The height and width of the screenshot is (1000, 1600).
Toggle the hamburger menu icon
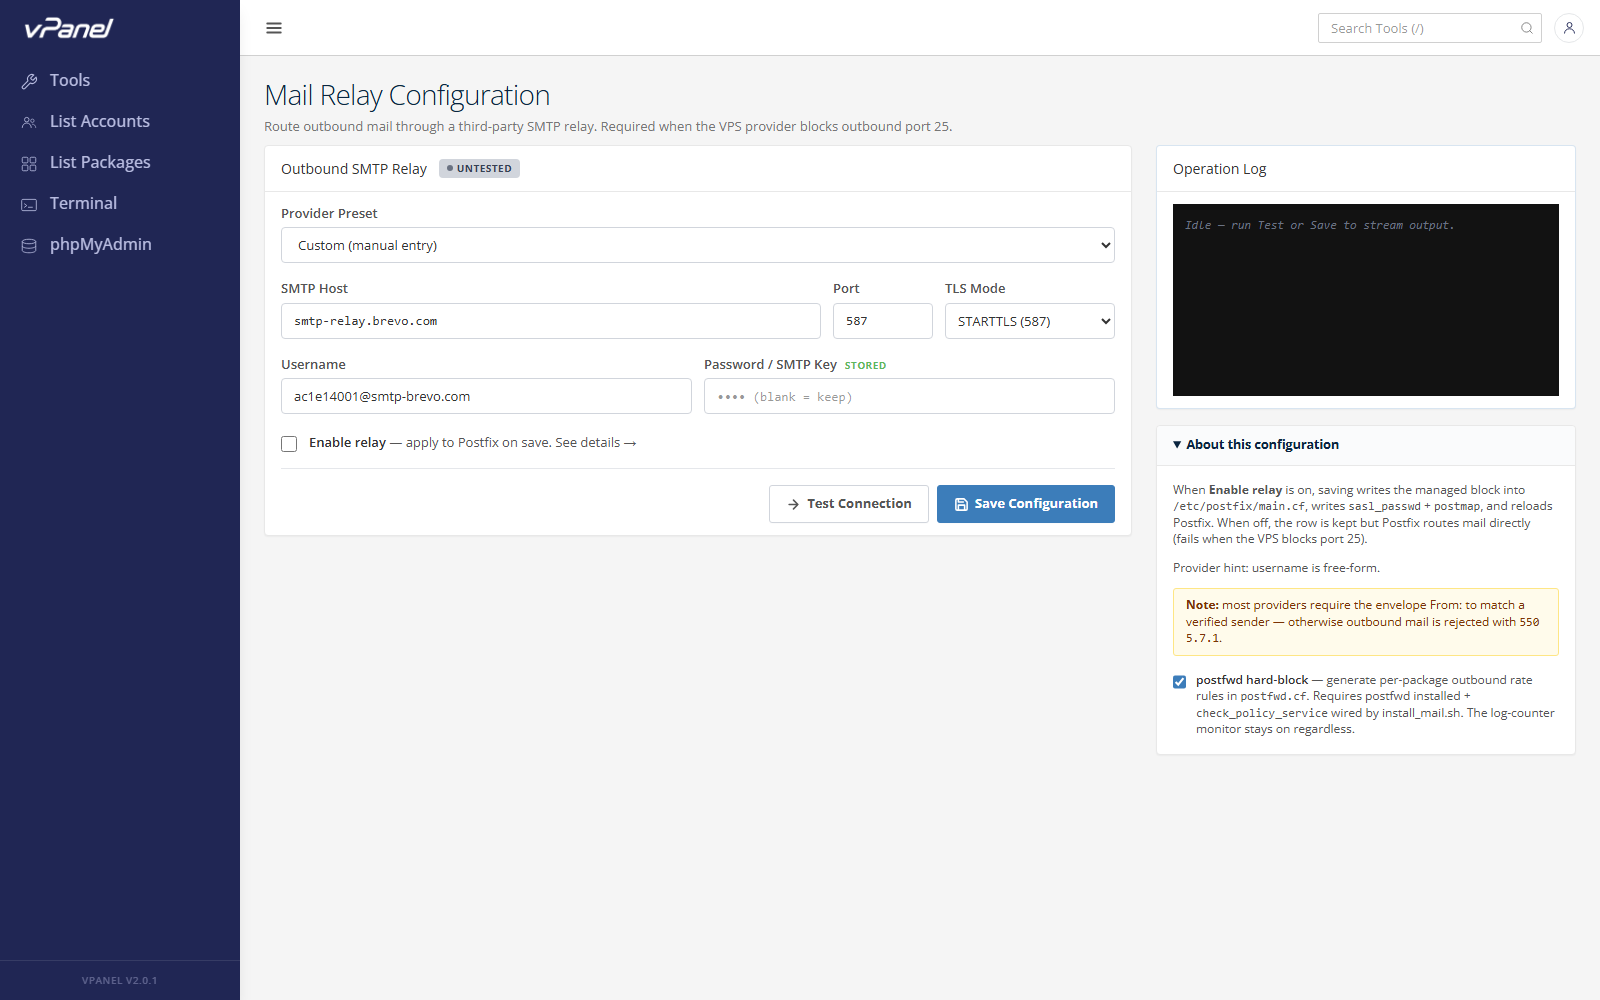(274, 28)
